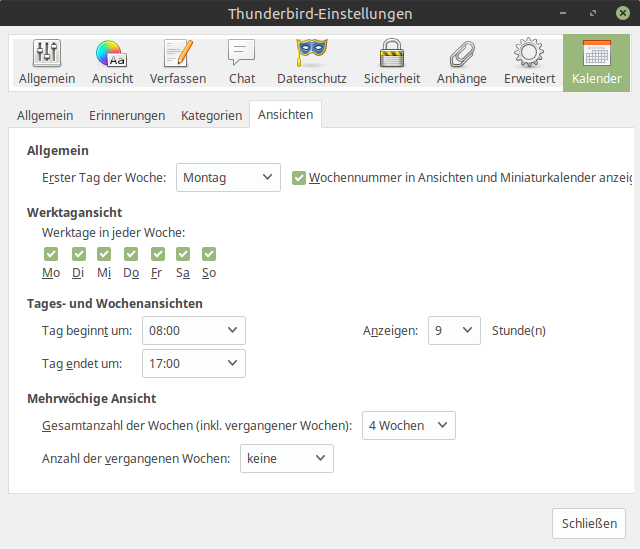Close the settings window via titlebar

(x=623, y=13)
